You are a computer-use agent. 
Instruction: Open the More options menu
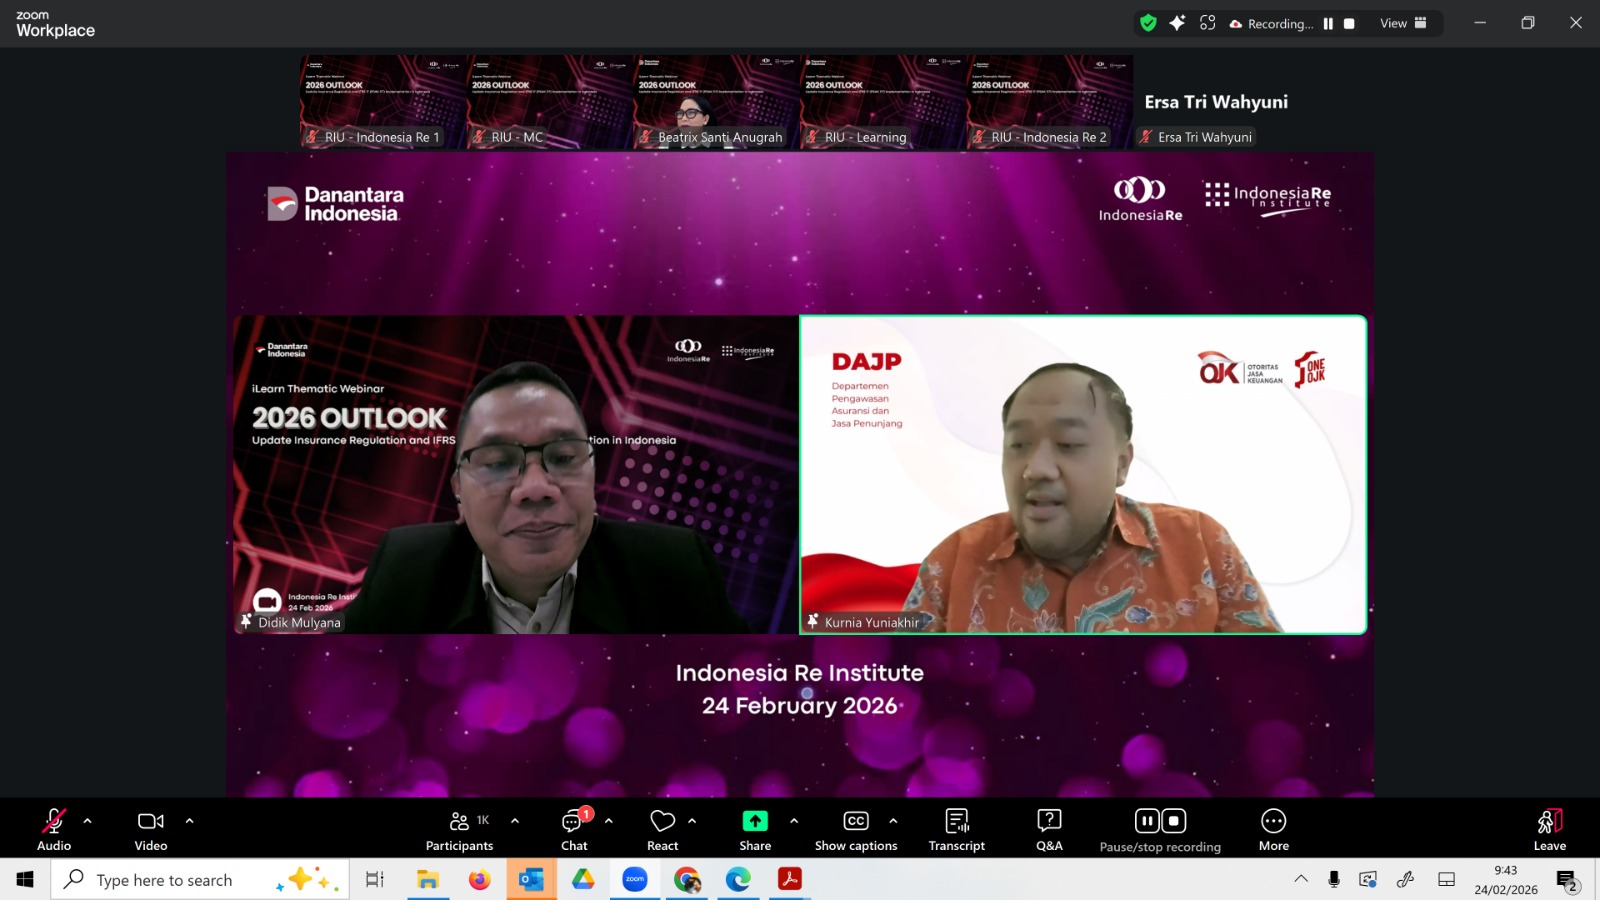pyautogui.click(x=1273, y=830)
